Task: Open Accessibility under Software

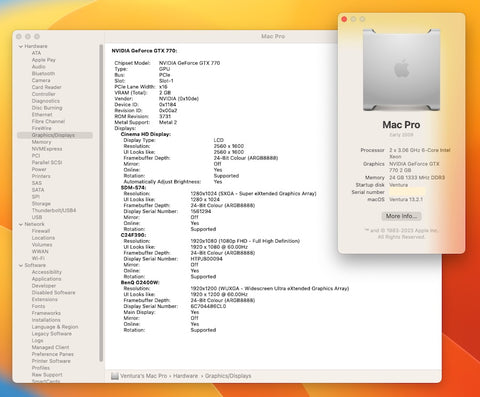Action: (47, 272)
